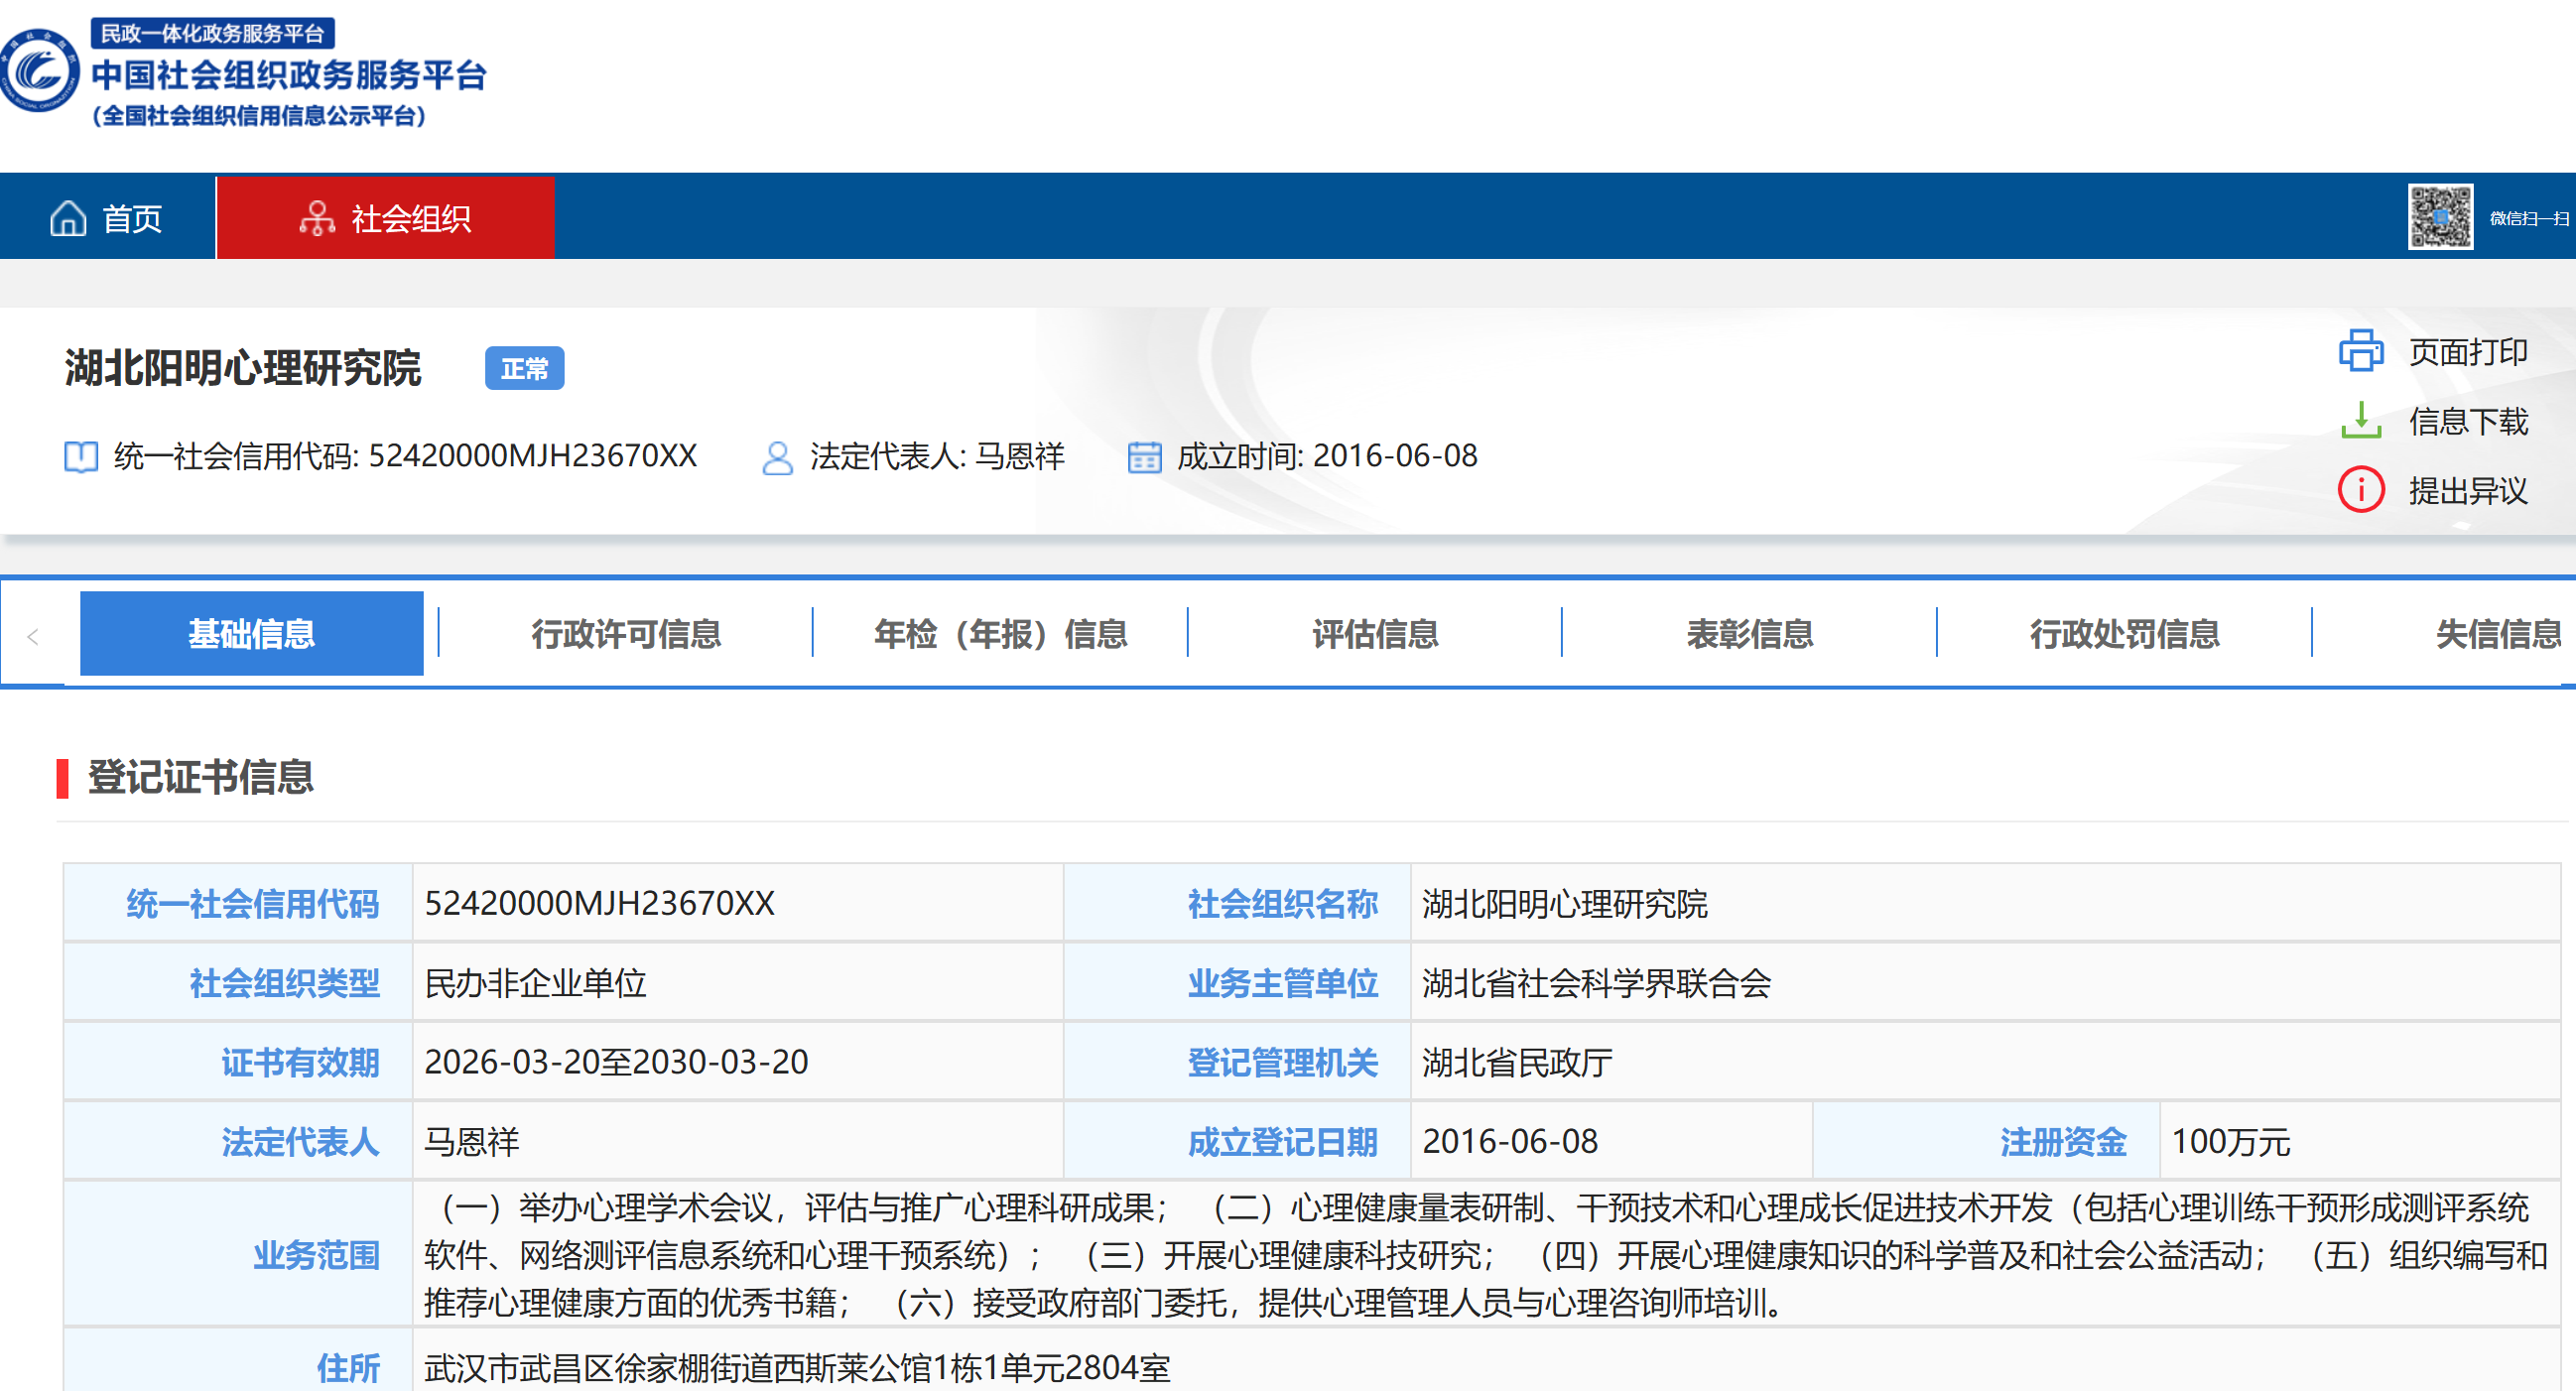This screenshot has height=1391, width=2576.
Task: Click the WeChat QR code image
Action: coord(2440,216)
